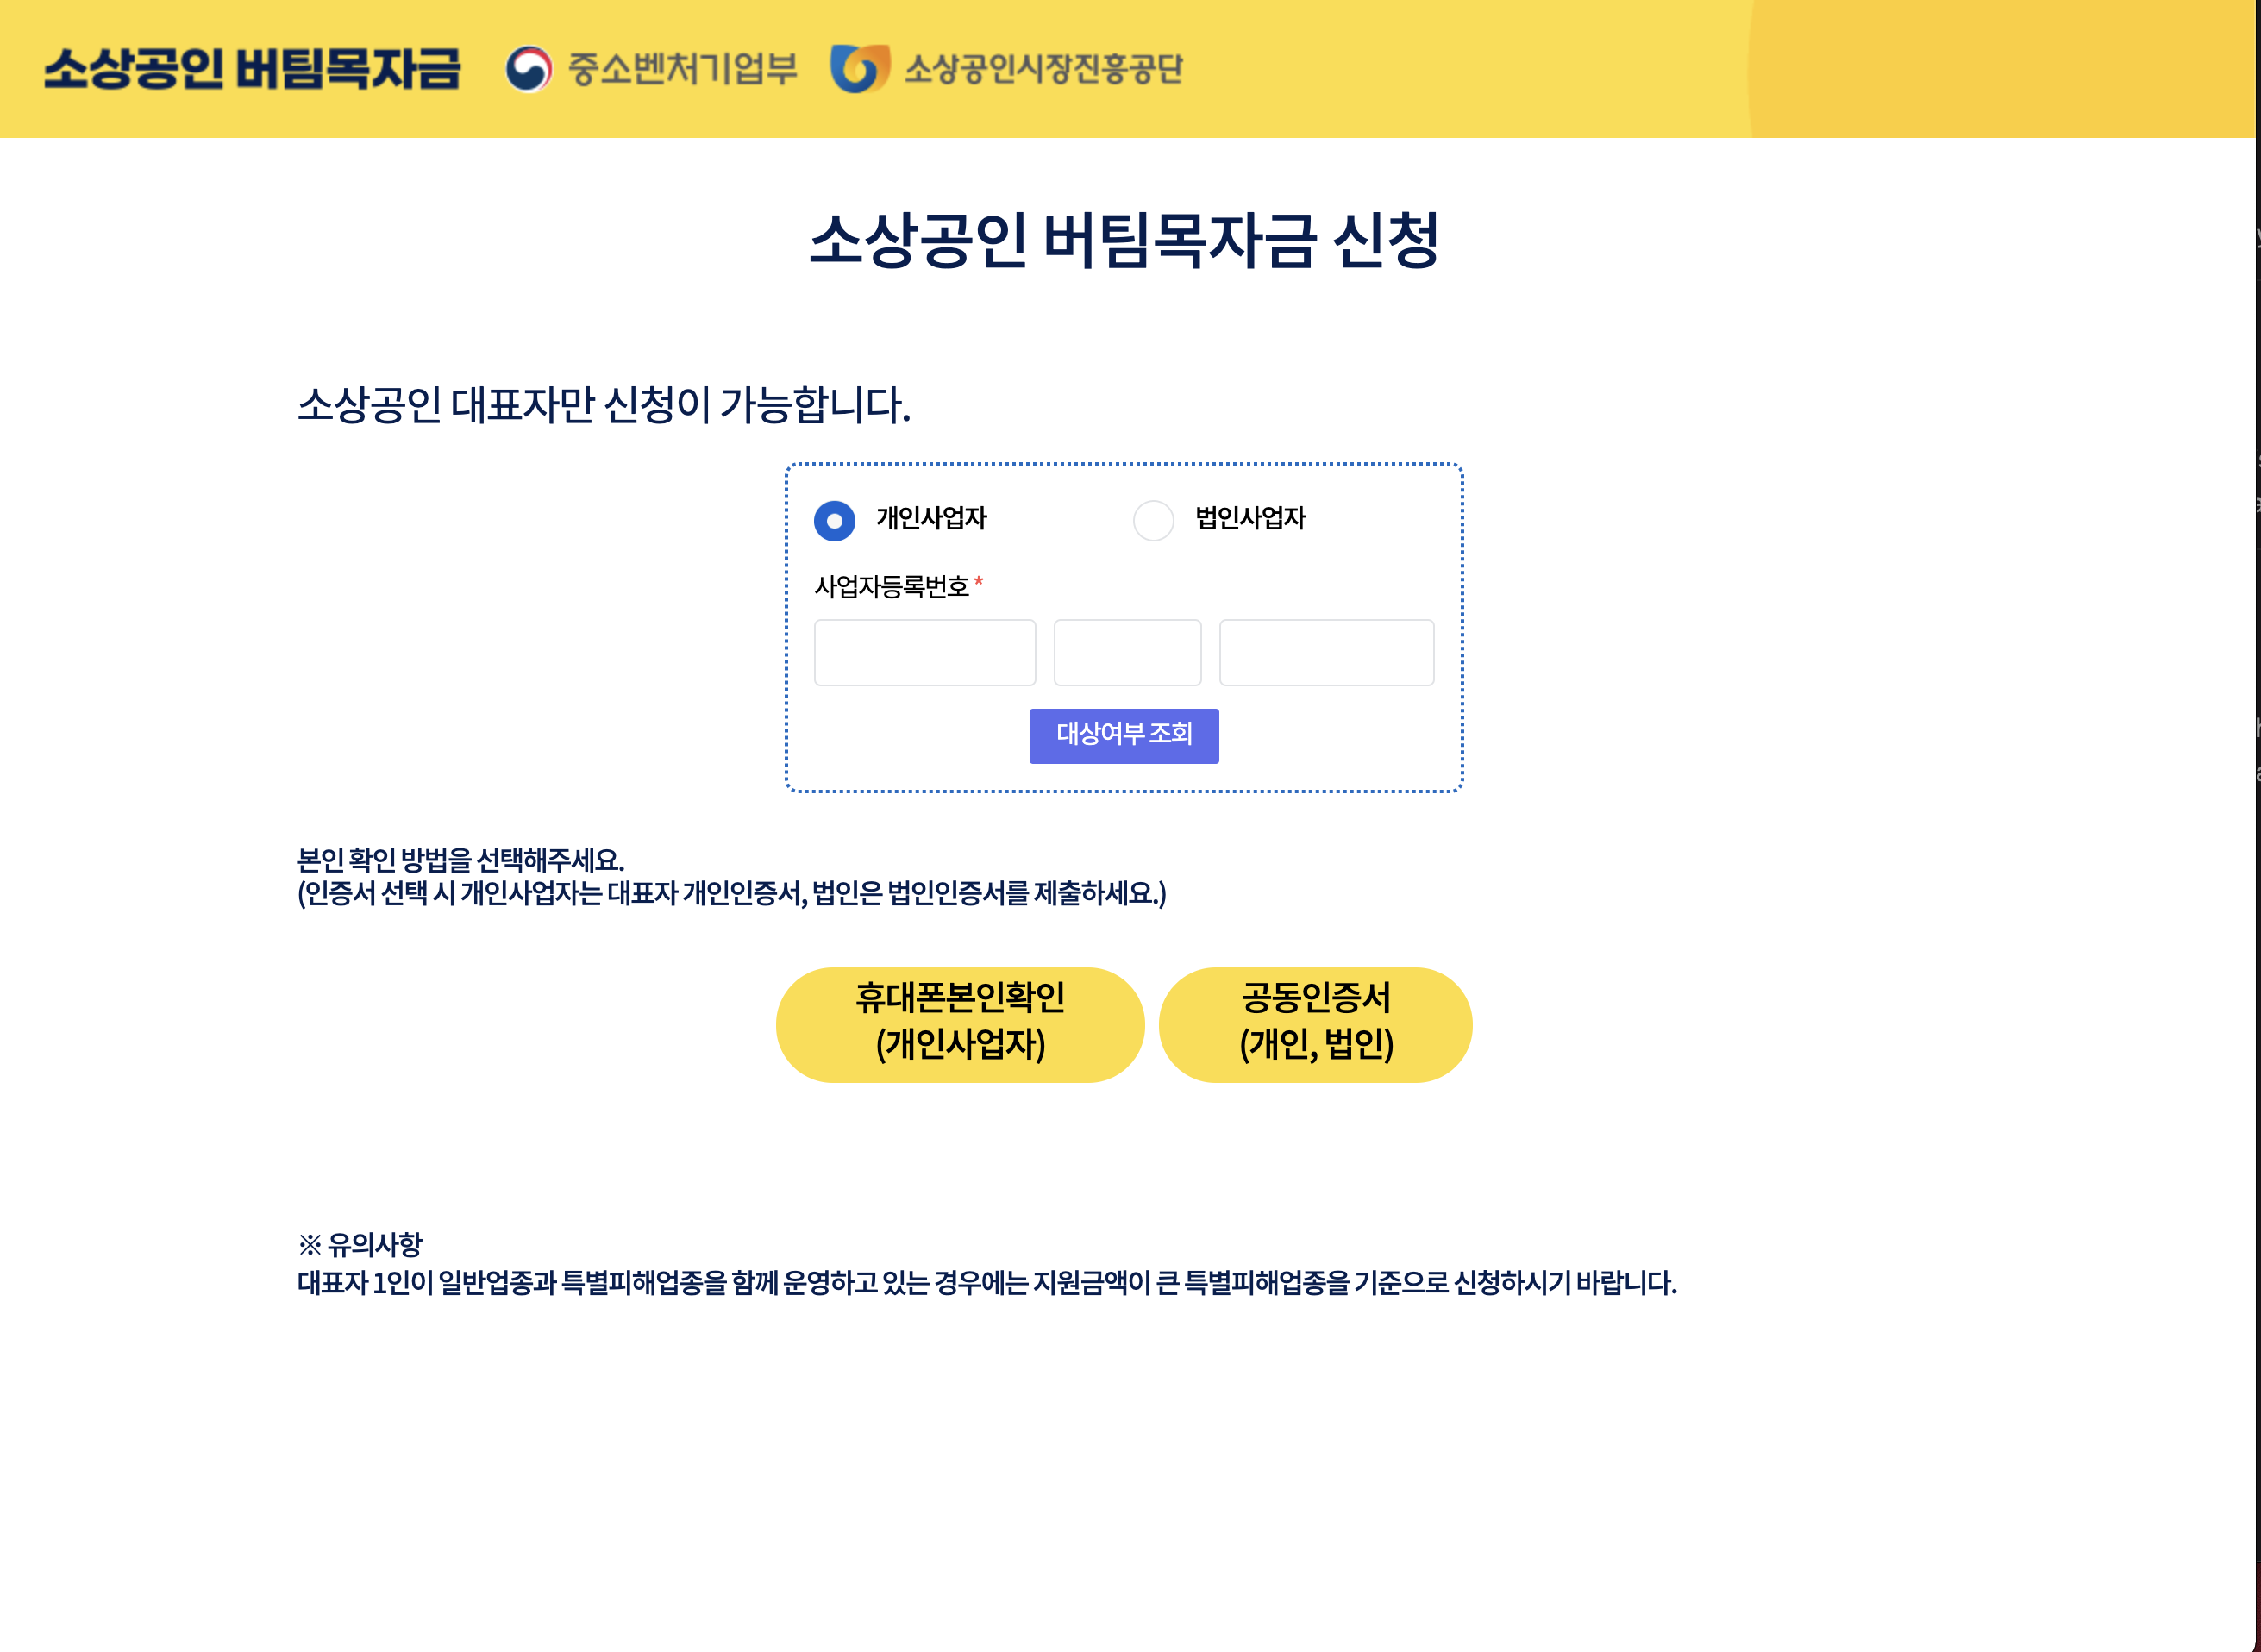
Task: Click the 소상공인 버팀목자금 header logo
Action: [252, 69]
